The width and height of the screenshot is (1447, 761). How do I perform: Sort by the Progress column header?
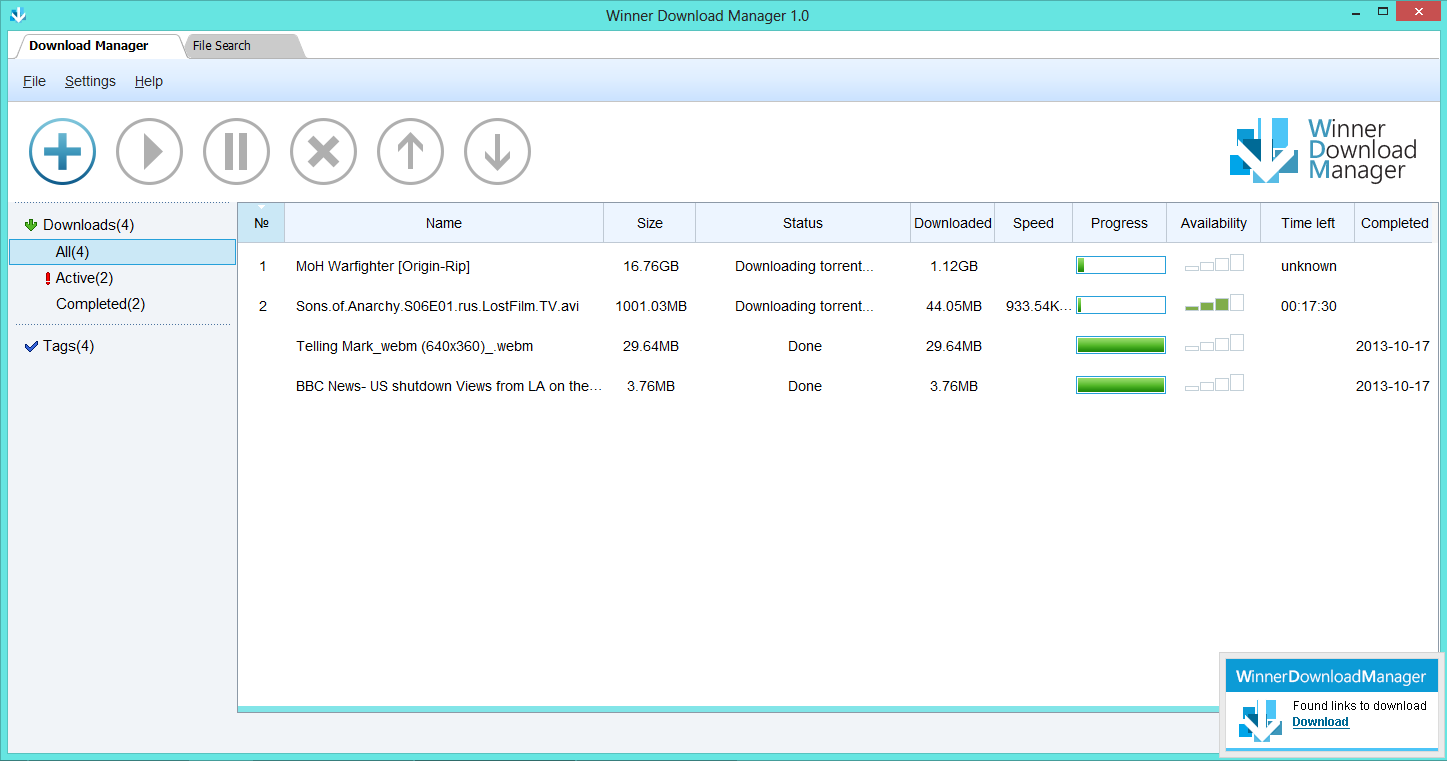(1119, 223)
